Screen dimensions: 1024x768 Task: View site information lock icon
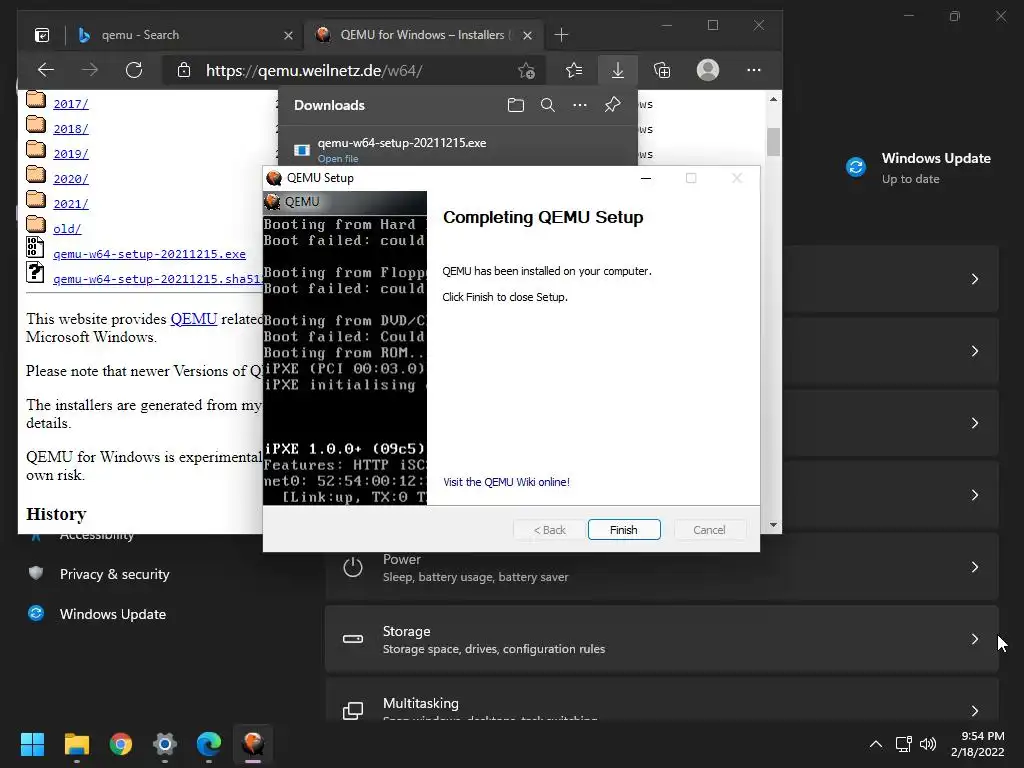184,70
